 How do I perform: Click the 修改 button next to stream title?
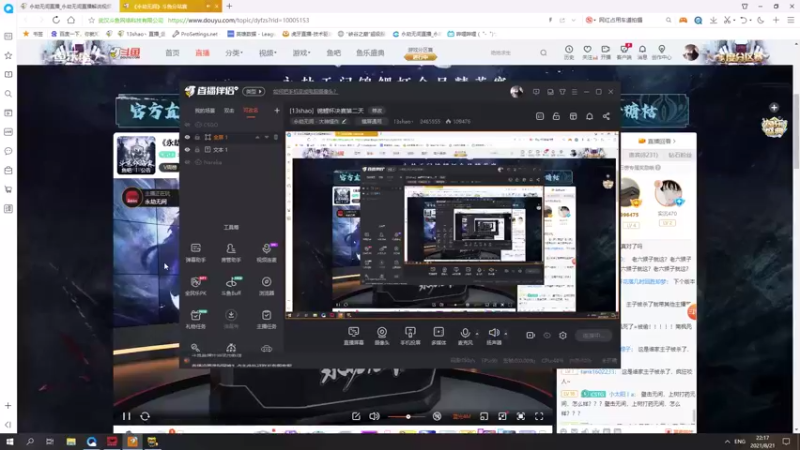pyautogui.click(x=377, y=111)
